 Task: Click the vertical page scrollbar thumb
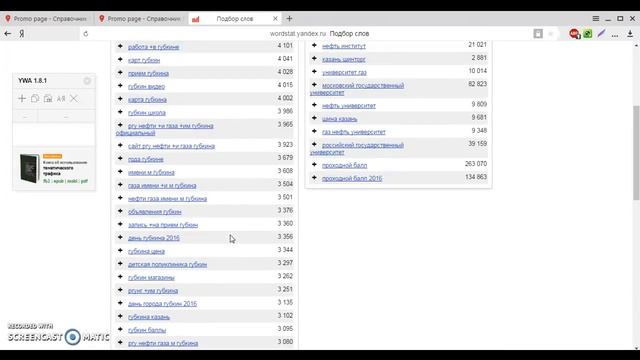click(636, 153)
